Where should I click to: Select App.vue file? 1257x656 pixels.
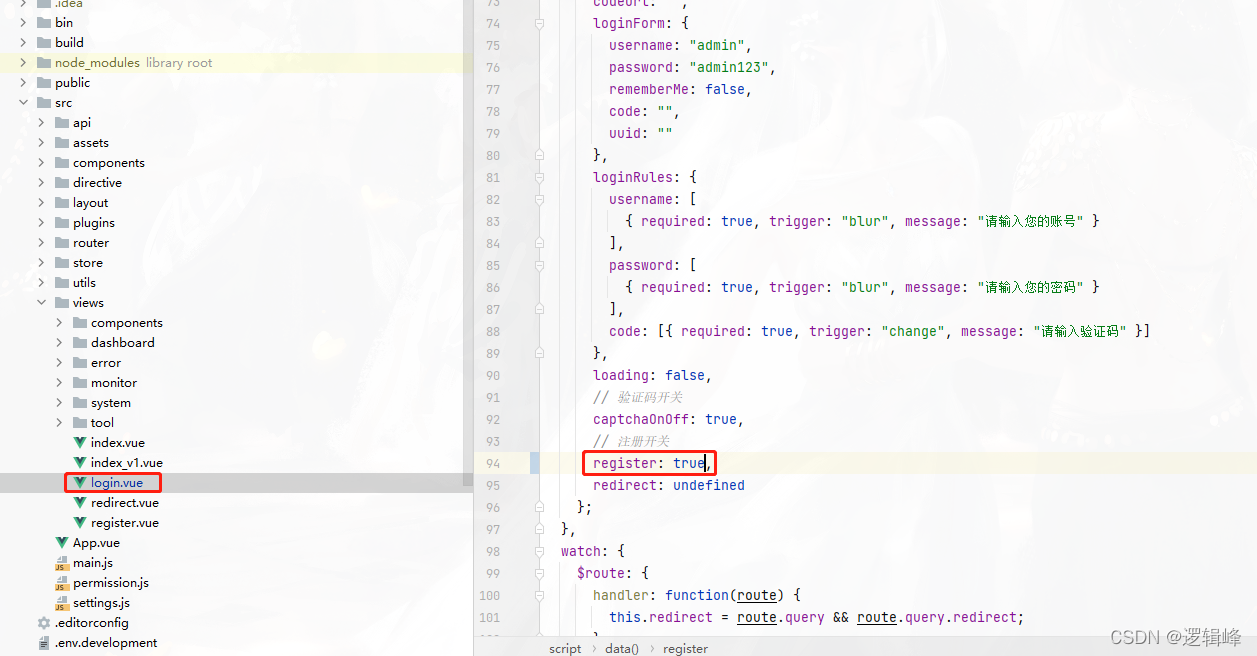pos(96,542)
